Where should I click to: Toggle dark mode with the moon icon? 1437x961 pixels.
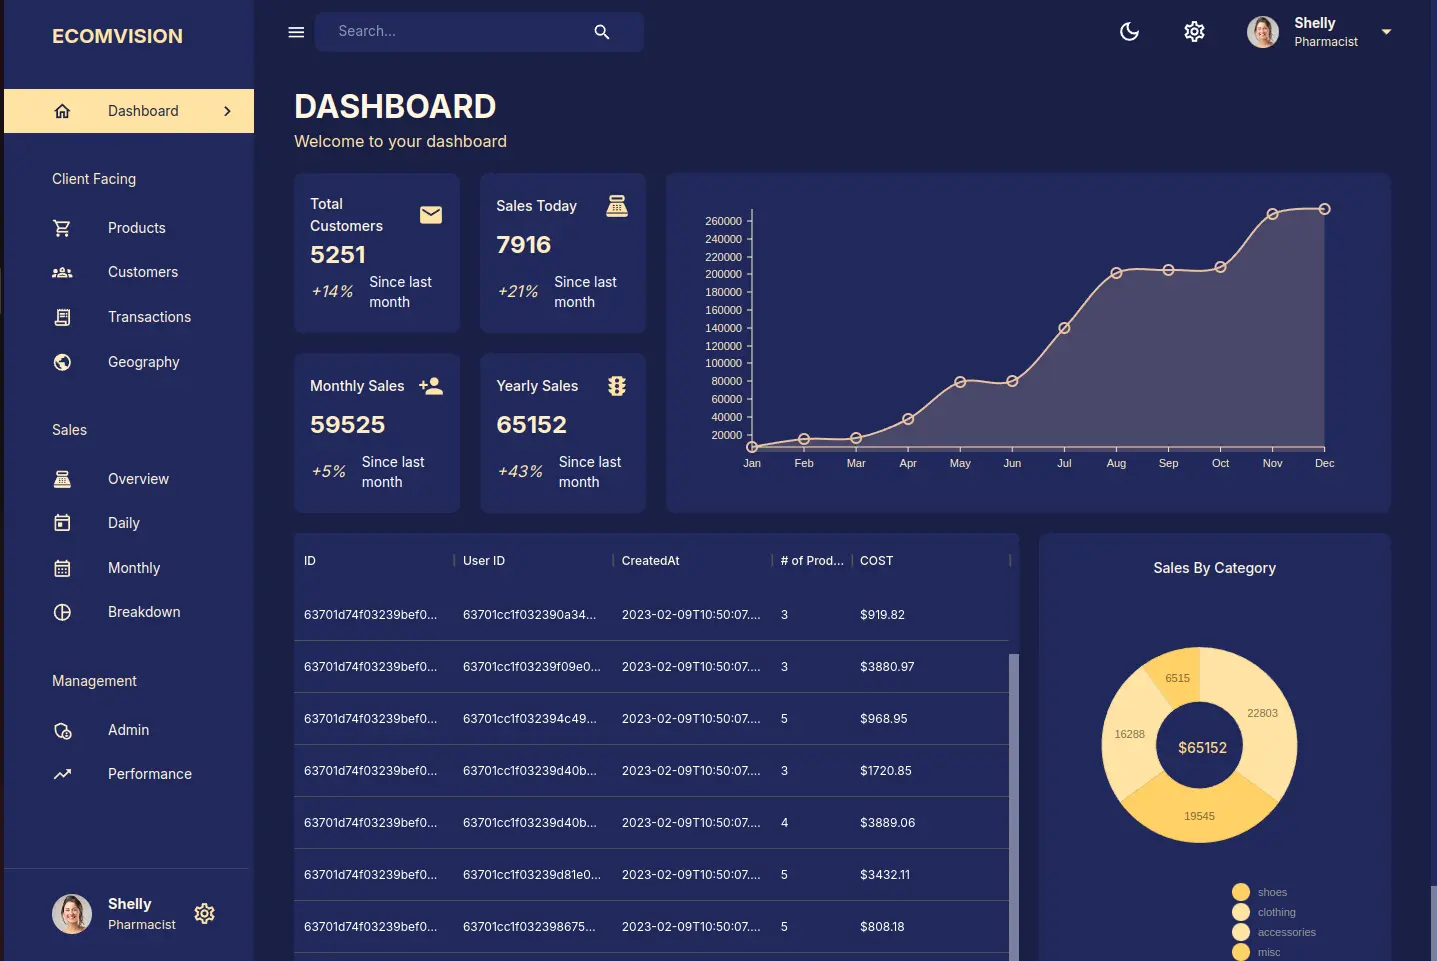pos(1129,32)
